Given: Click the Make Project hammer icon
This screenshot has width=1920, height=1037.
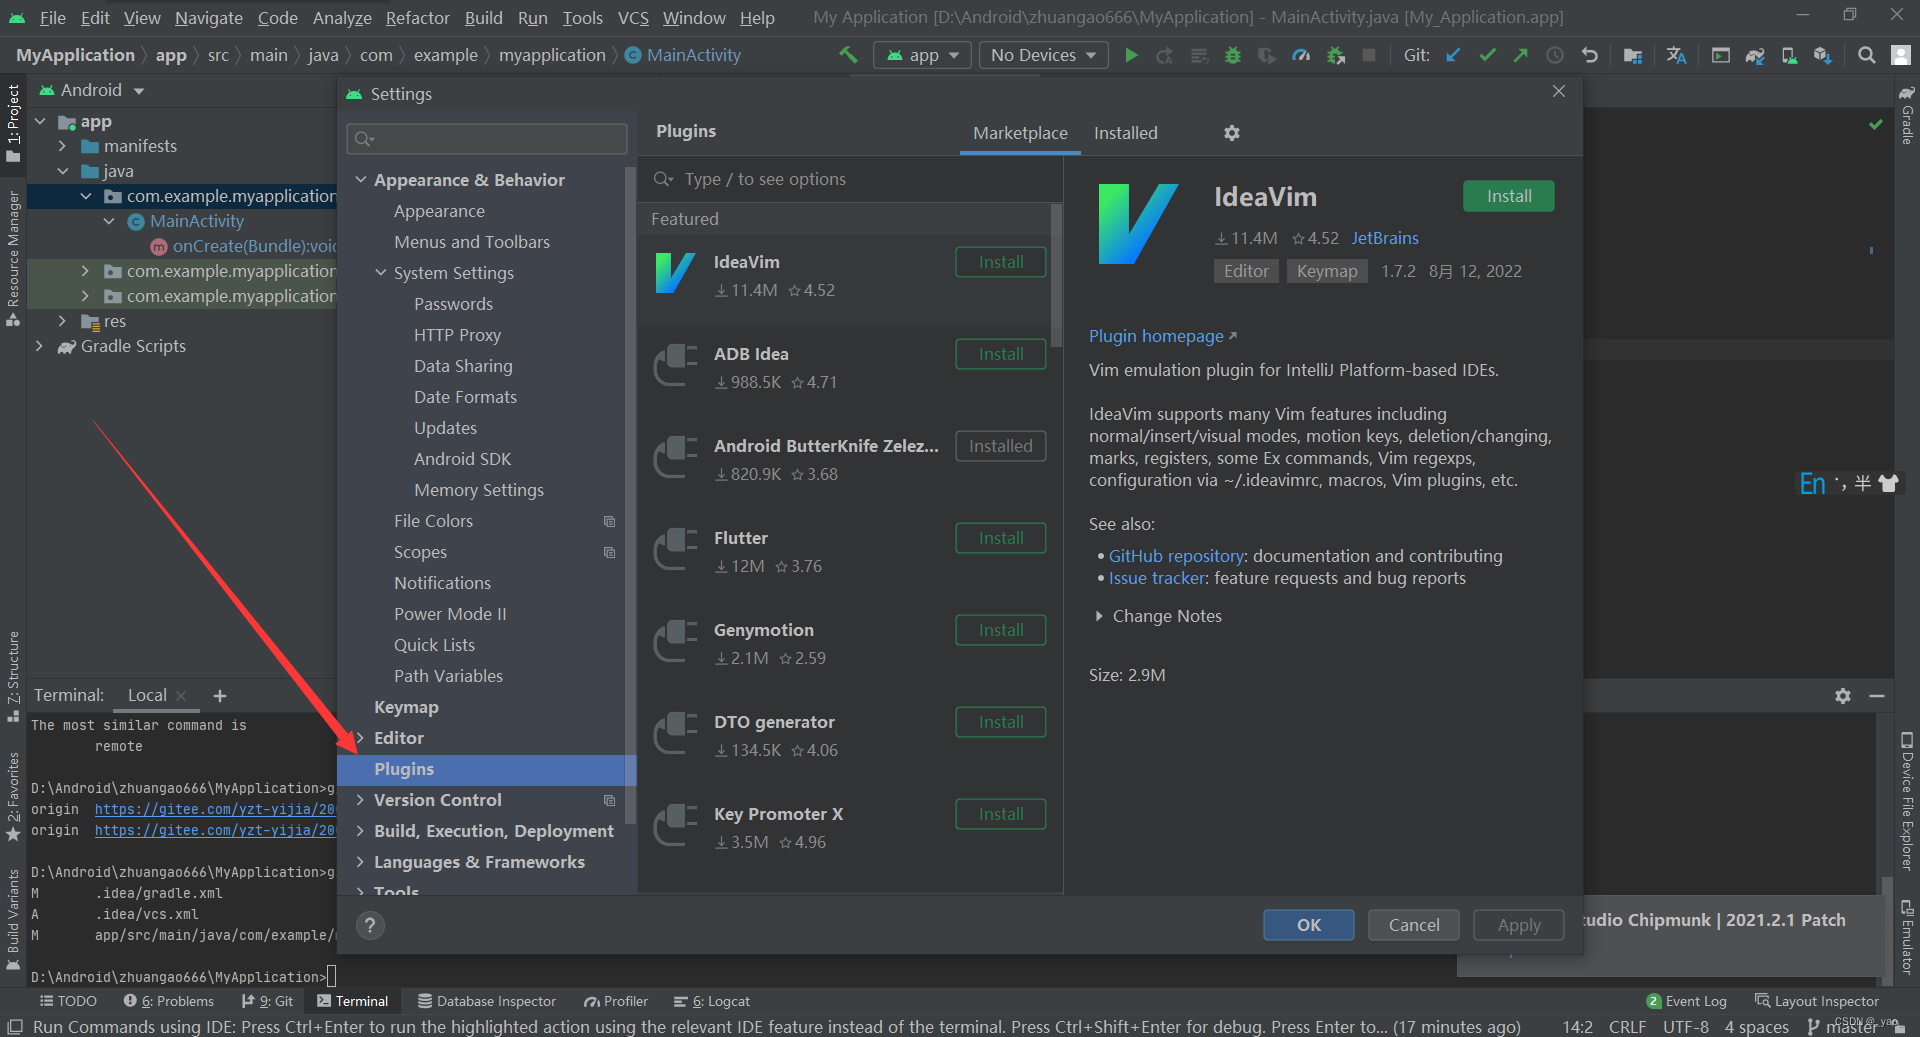Looking at the screenshot, I should (848, 55).
